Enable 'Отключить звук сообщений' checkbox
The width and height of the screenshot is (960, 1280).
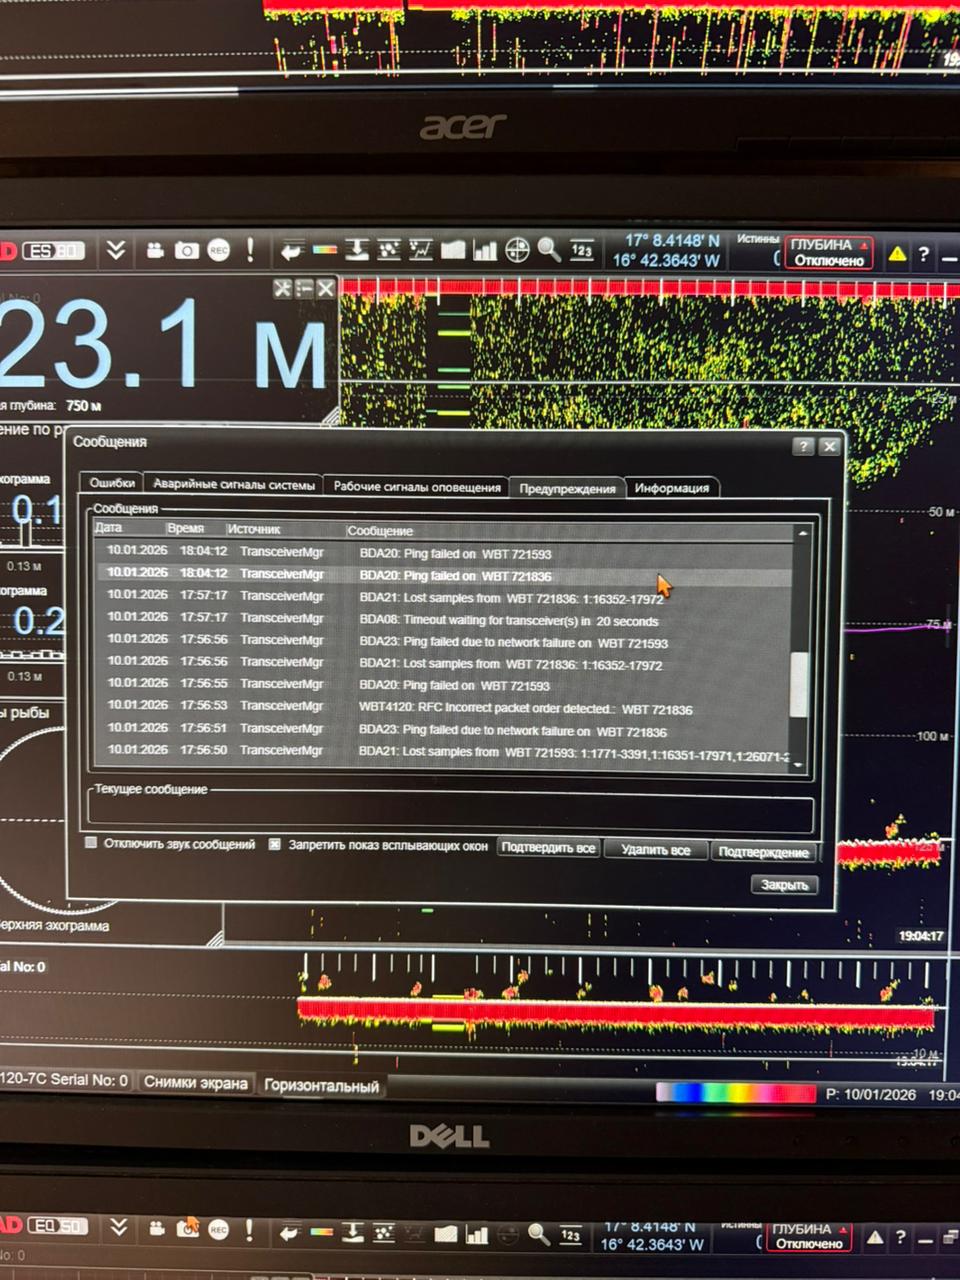coord(91,843)
